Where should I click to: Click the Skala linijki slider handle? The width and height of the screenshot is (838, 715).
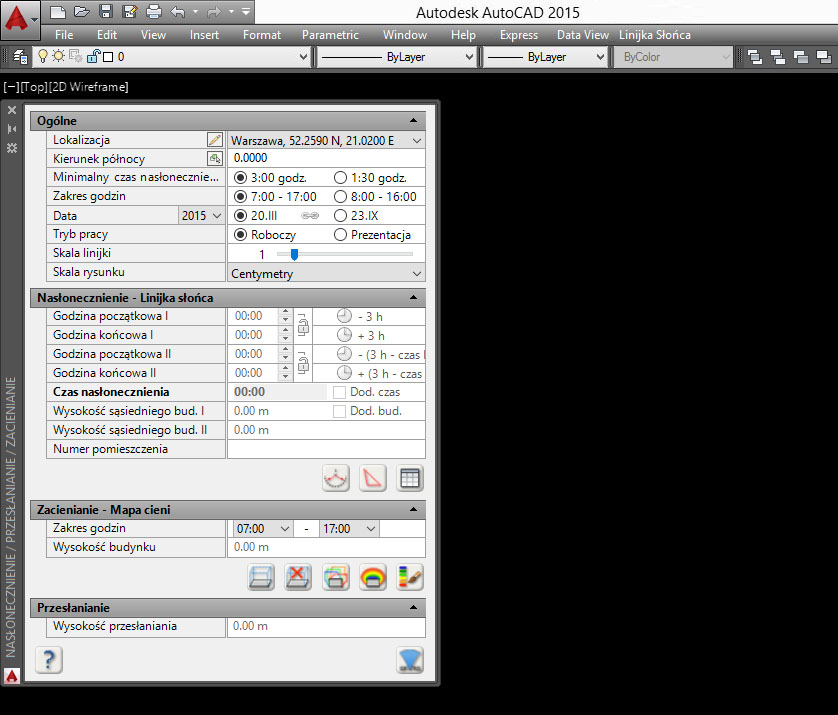[x=294, y=254]
